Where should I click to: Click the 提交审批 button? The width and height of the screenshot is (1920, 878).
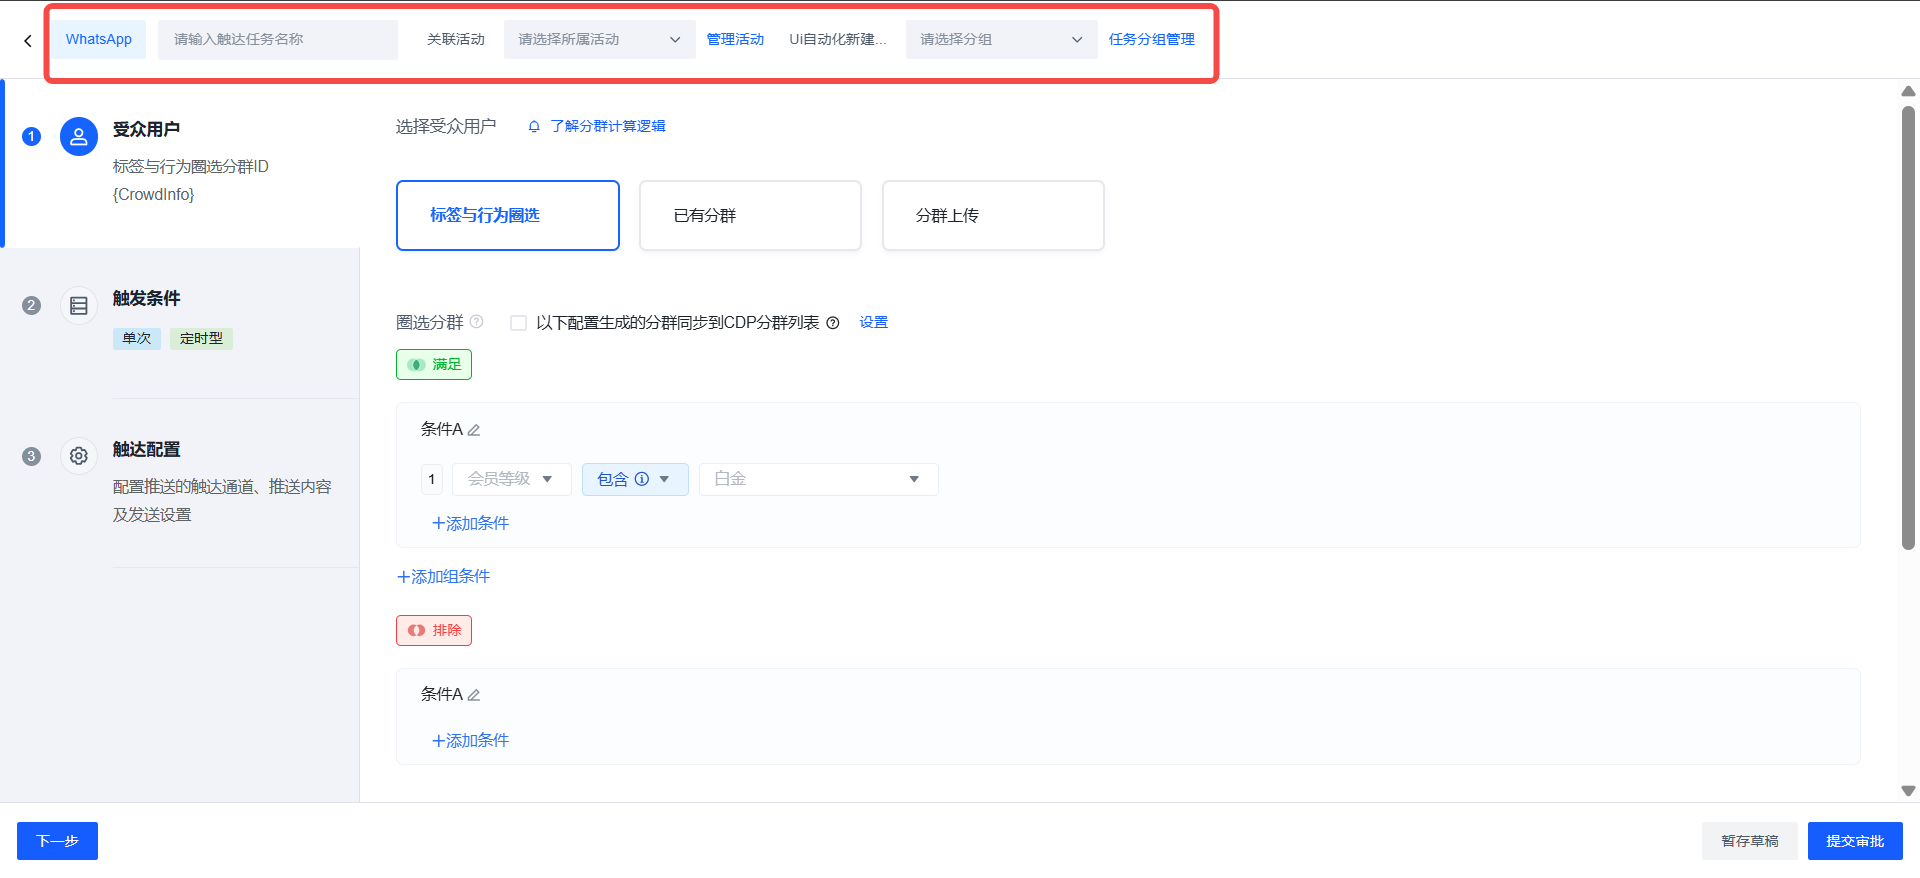pyautogui.click(x=1854, y=842)
